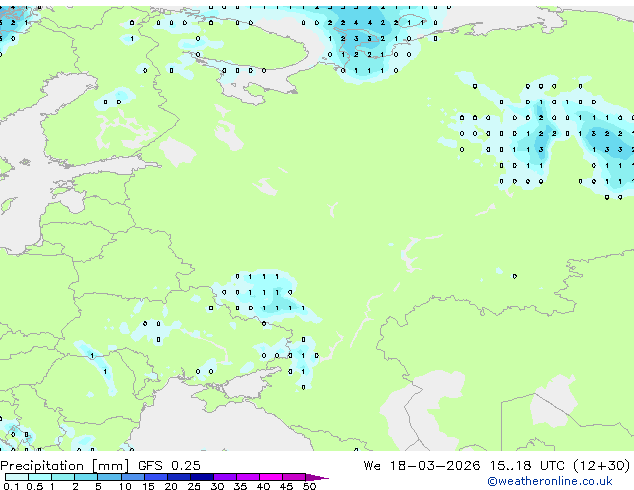Click the legend value '20'
Image resolution: width=634 pixels, height=490 pixels.
pyautogui.click(x=171, y=486)
